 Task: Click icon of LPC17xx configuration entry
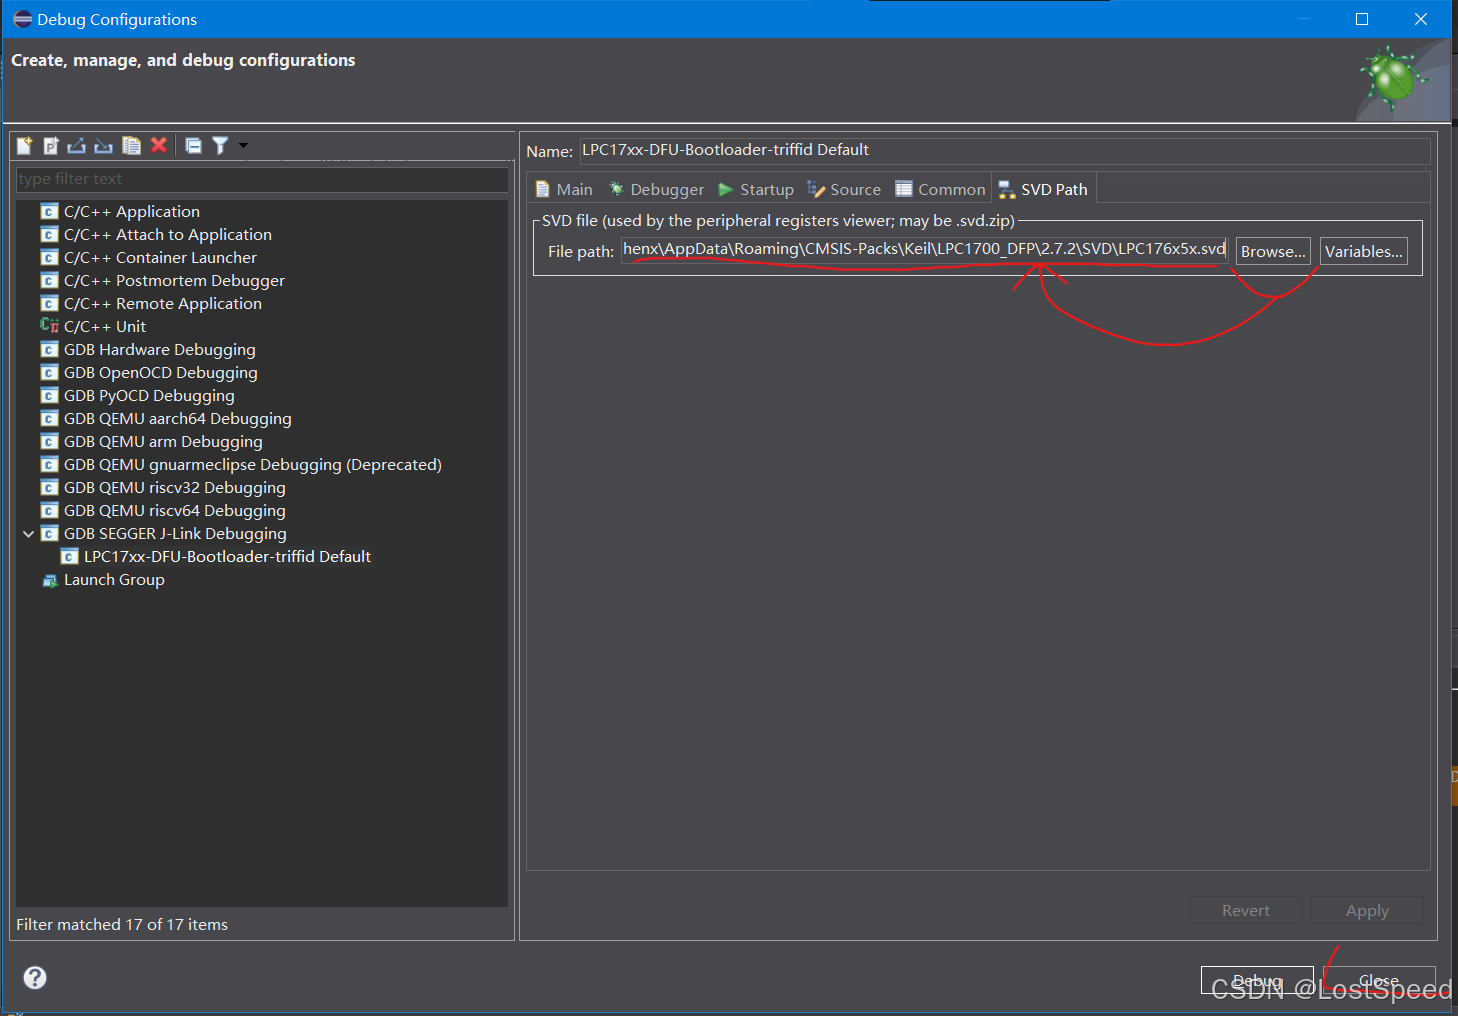(x=69, y=557)
